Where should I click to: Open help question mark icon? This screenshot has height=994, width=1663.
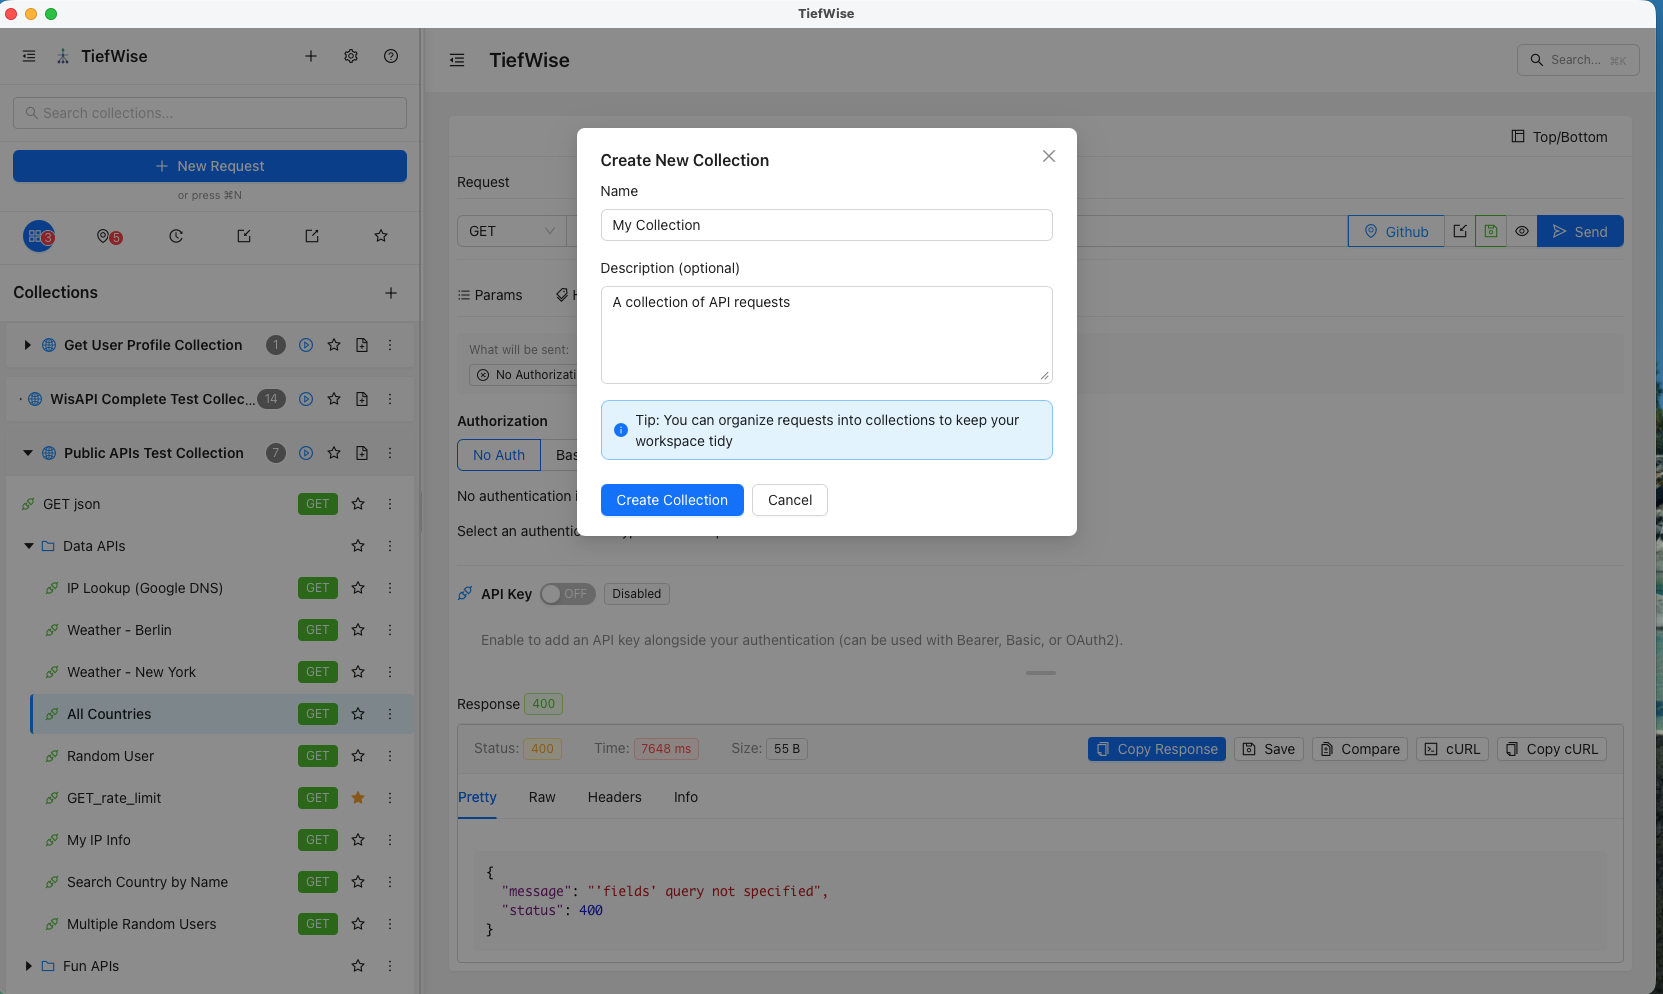(391, 56)
